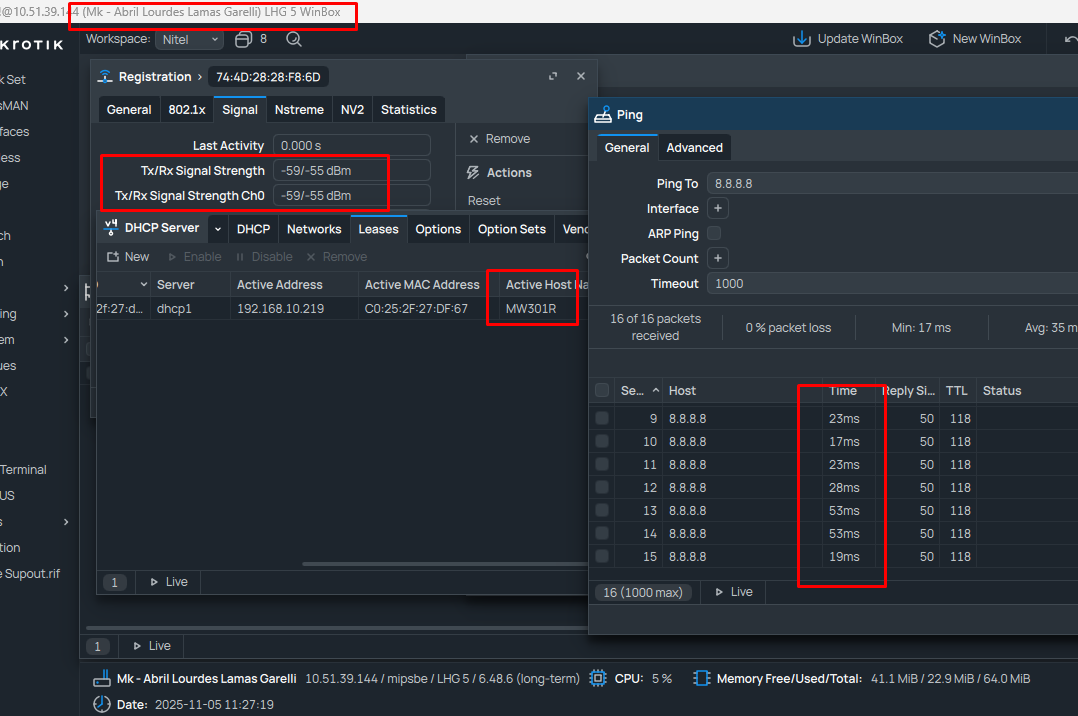Open the Workspace Nitel dropdown

[190, 40]
